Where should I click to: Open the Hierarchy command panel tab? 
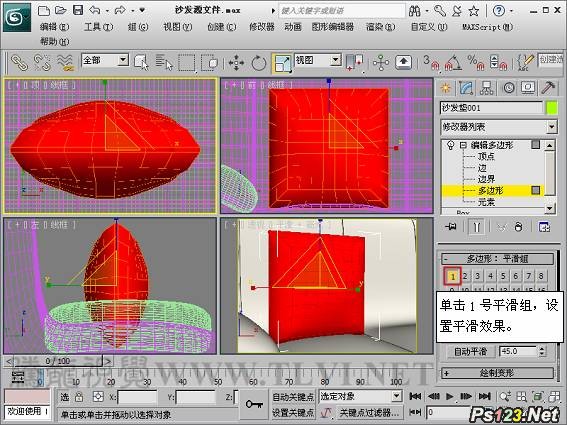tap(487, 88)
